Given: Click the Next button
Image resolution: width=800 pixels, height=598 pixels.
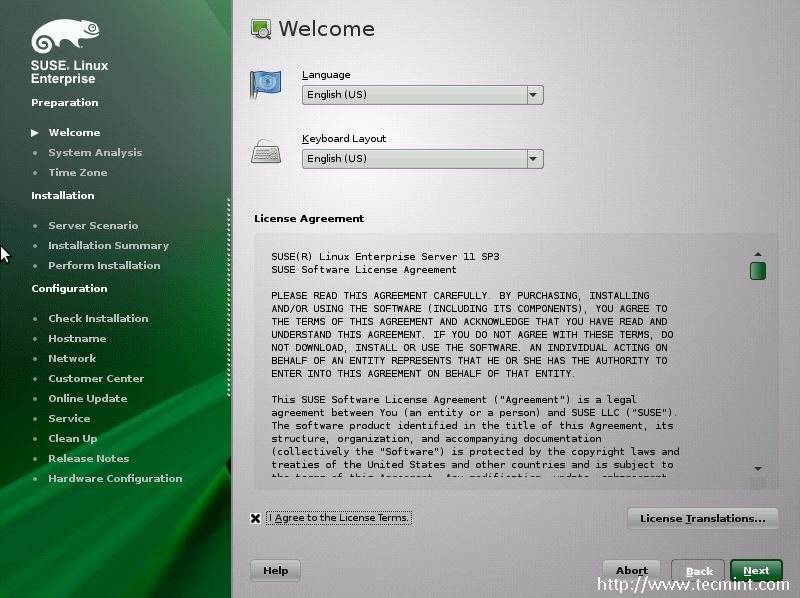Looking at the screenshot, I should click(x=756, y=570).
